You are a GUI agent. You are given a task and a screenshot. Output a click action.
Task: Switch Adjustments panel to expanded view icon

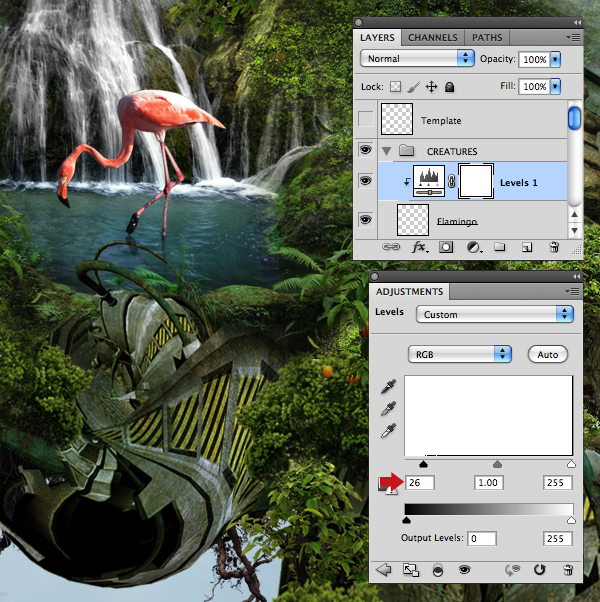click(x=411, y=570)
